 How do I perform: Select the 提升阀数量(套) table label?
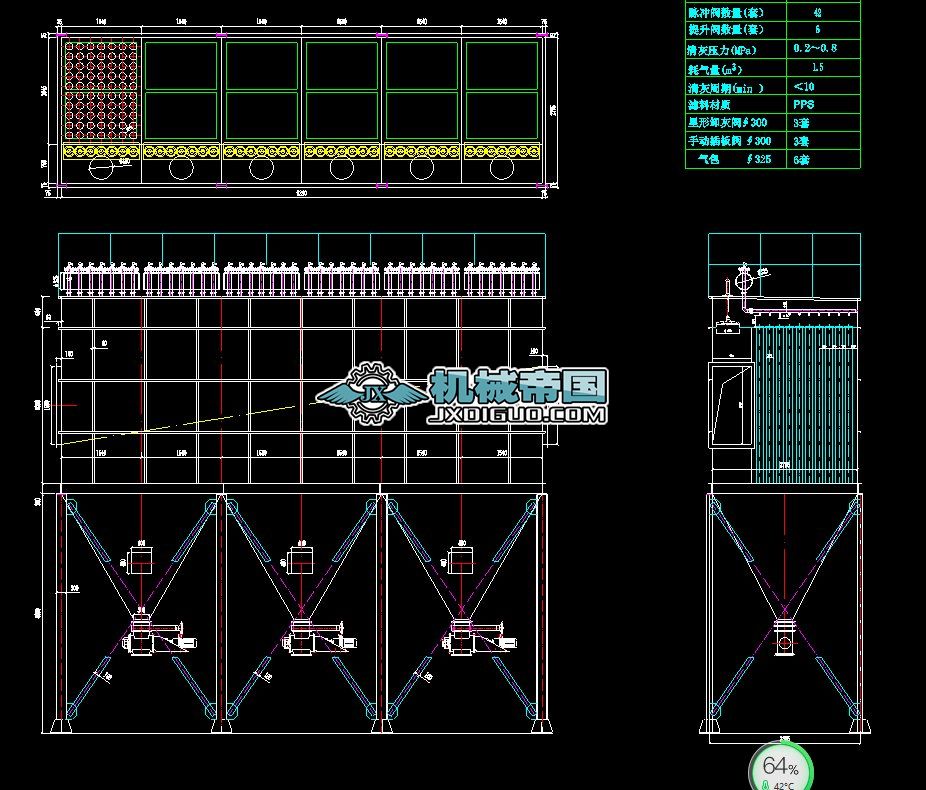(726, 30)
